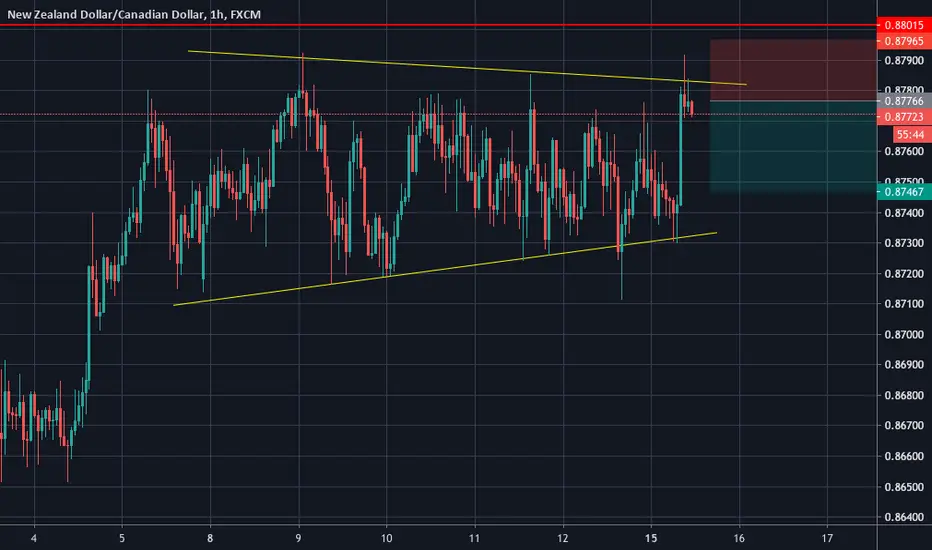Click date 10 on the time axis

coord(386,538)
